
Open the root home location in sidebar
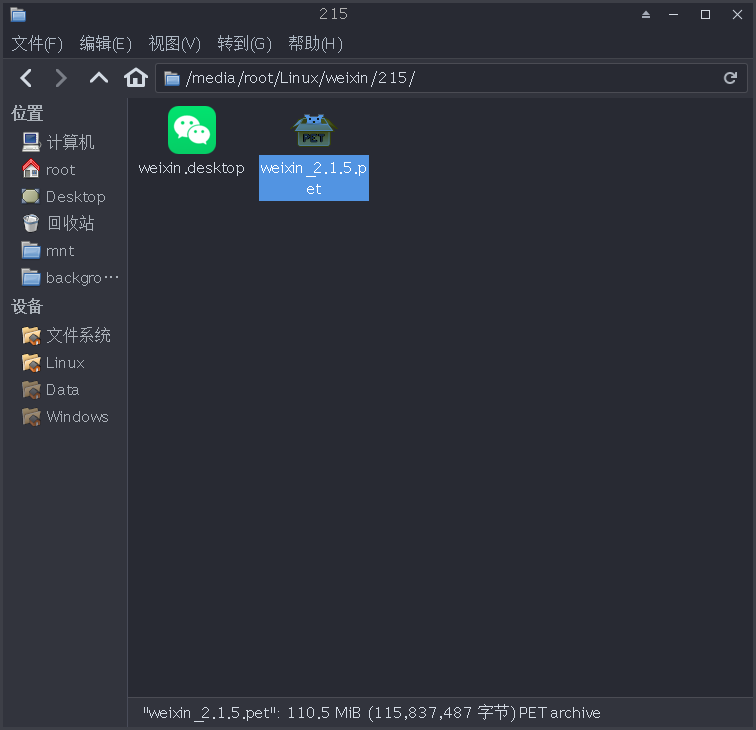point(49,169)
